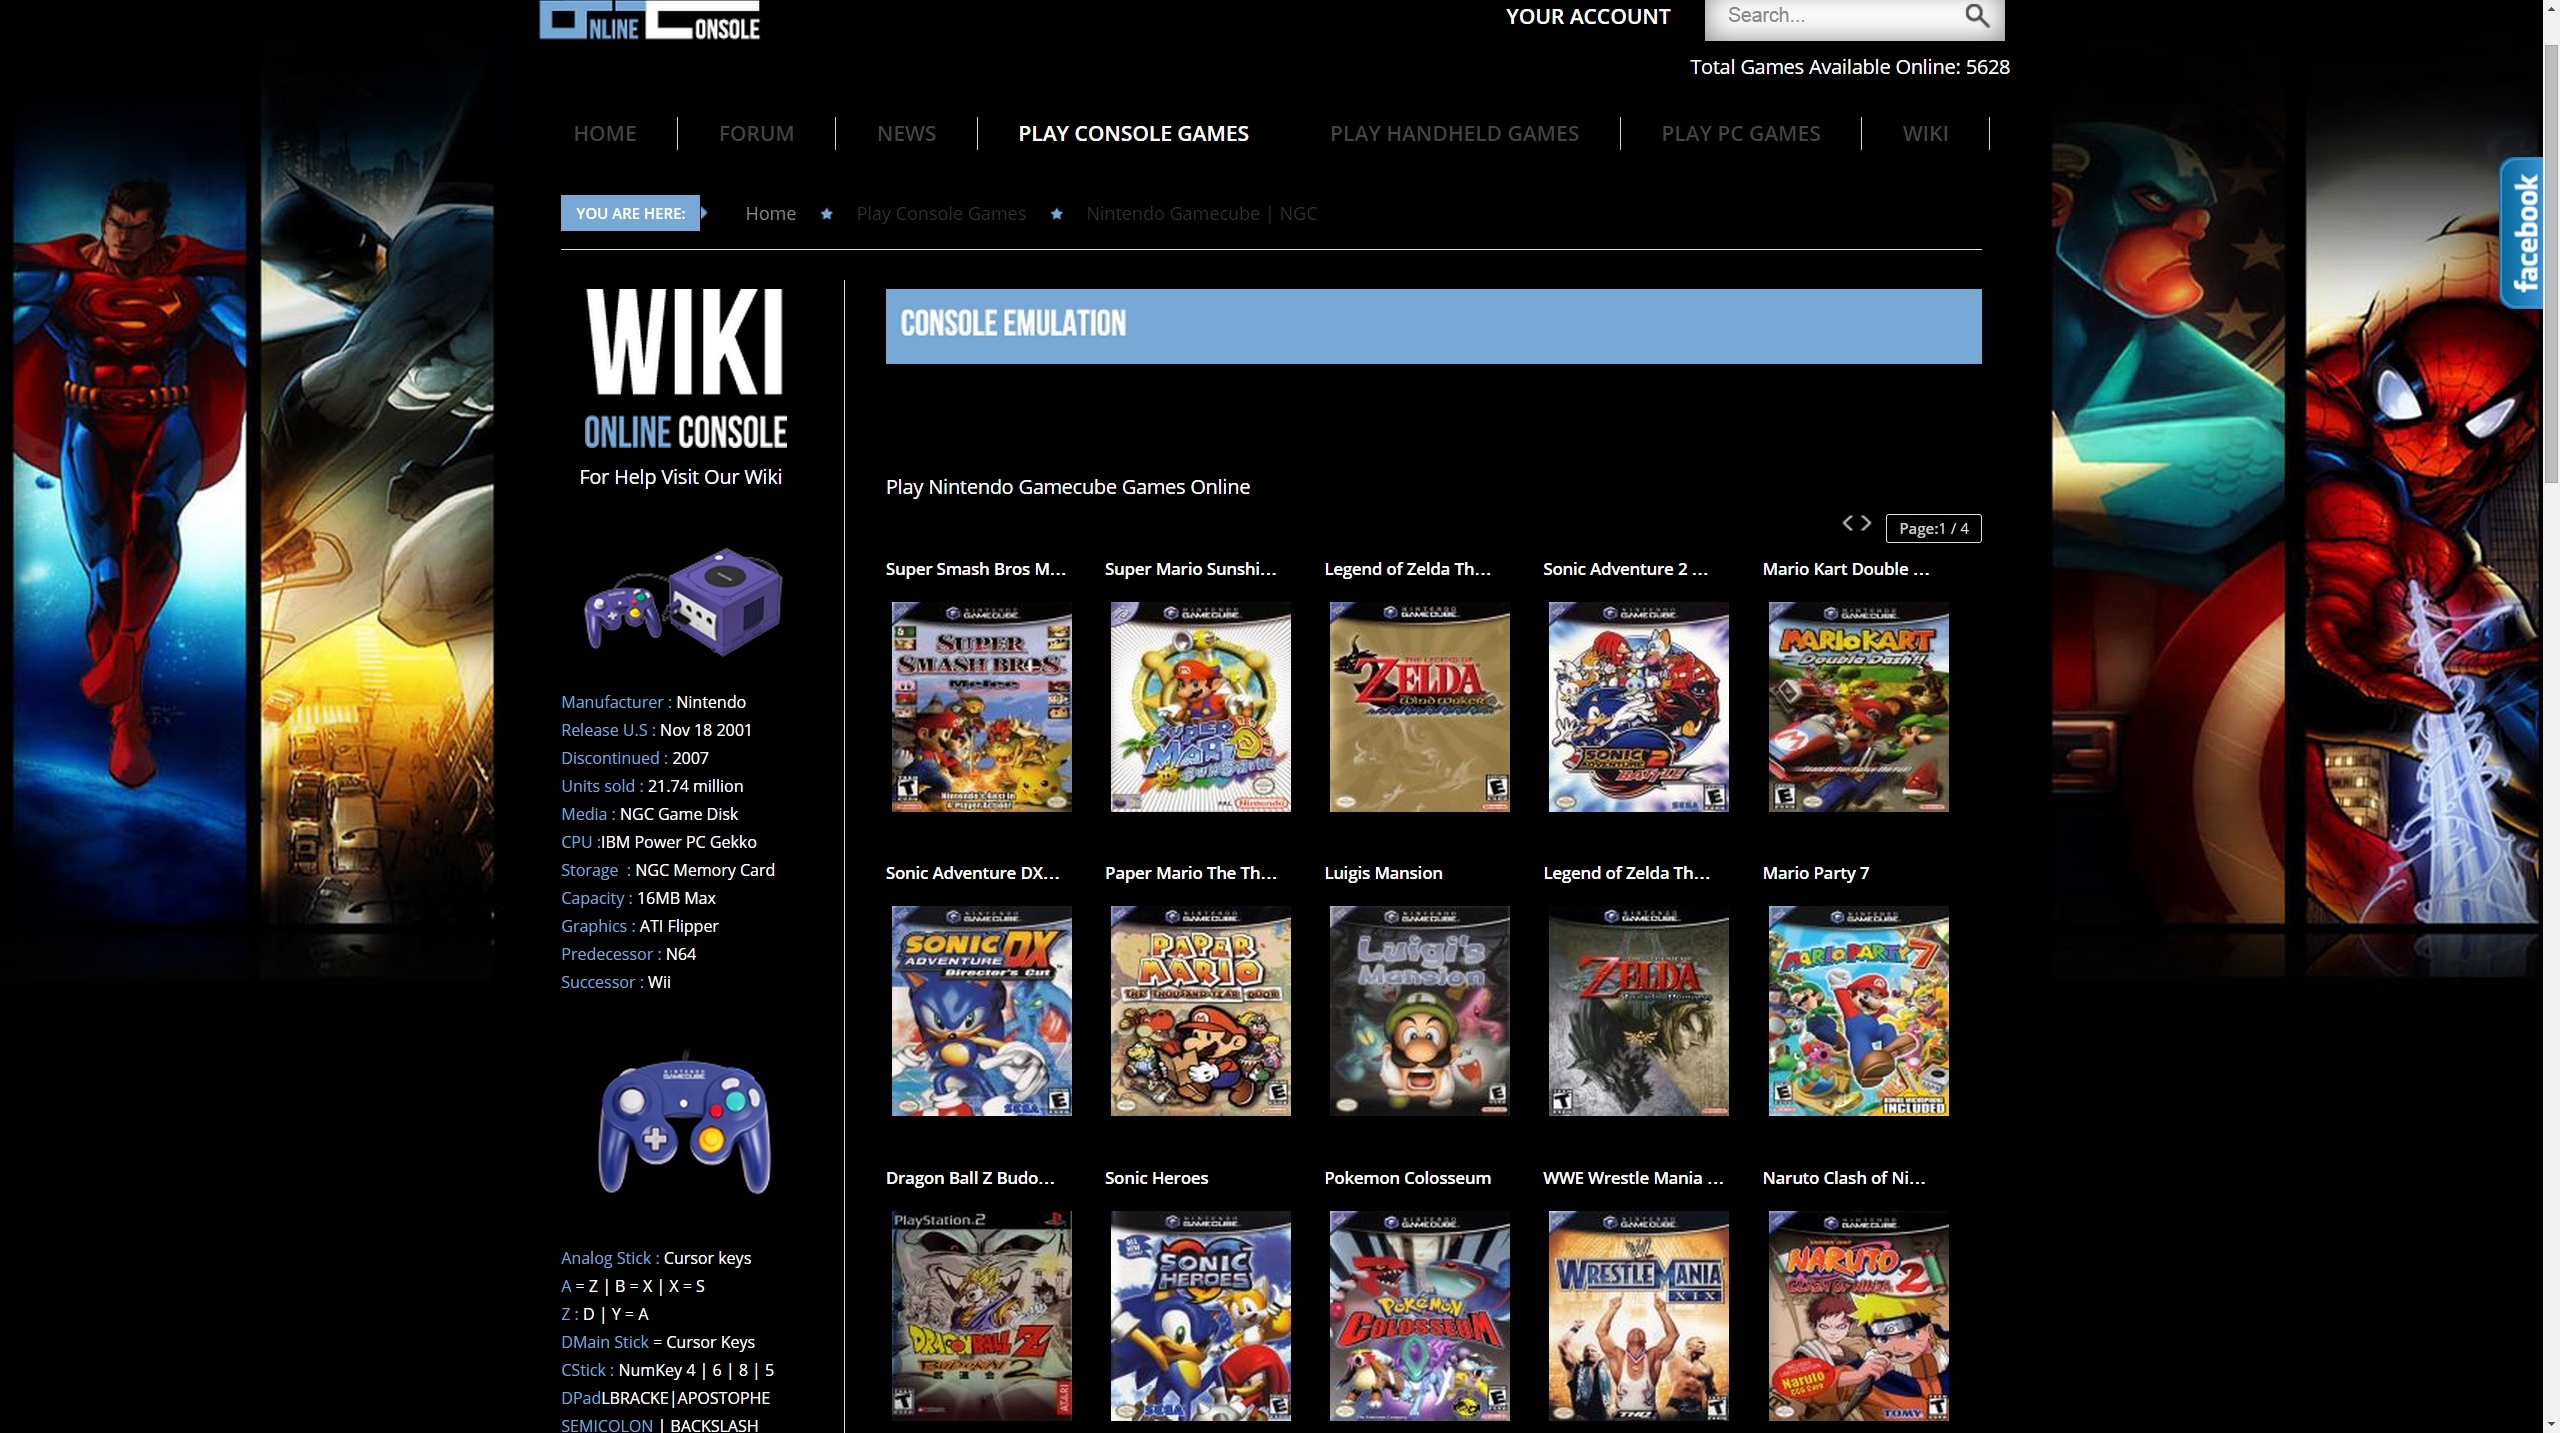Image resolution: width=2560 pixels, height=1433 pixels.
Task: Click Sonic Adventure DX... title
Action: pos(972,873)
